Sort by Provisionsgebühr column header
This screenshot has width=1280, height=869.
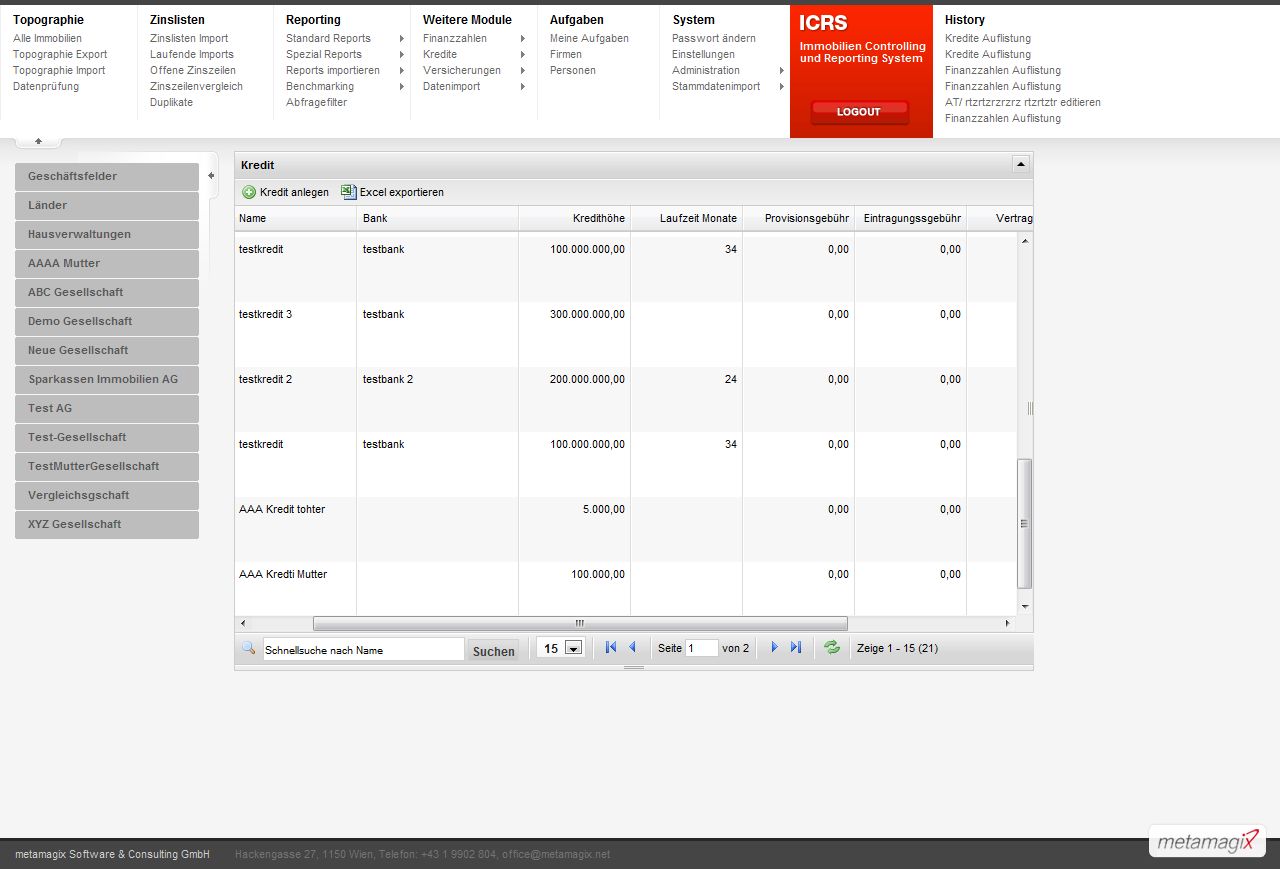pos(799,218)
